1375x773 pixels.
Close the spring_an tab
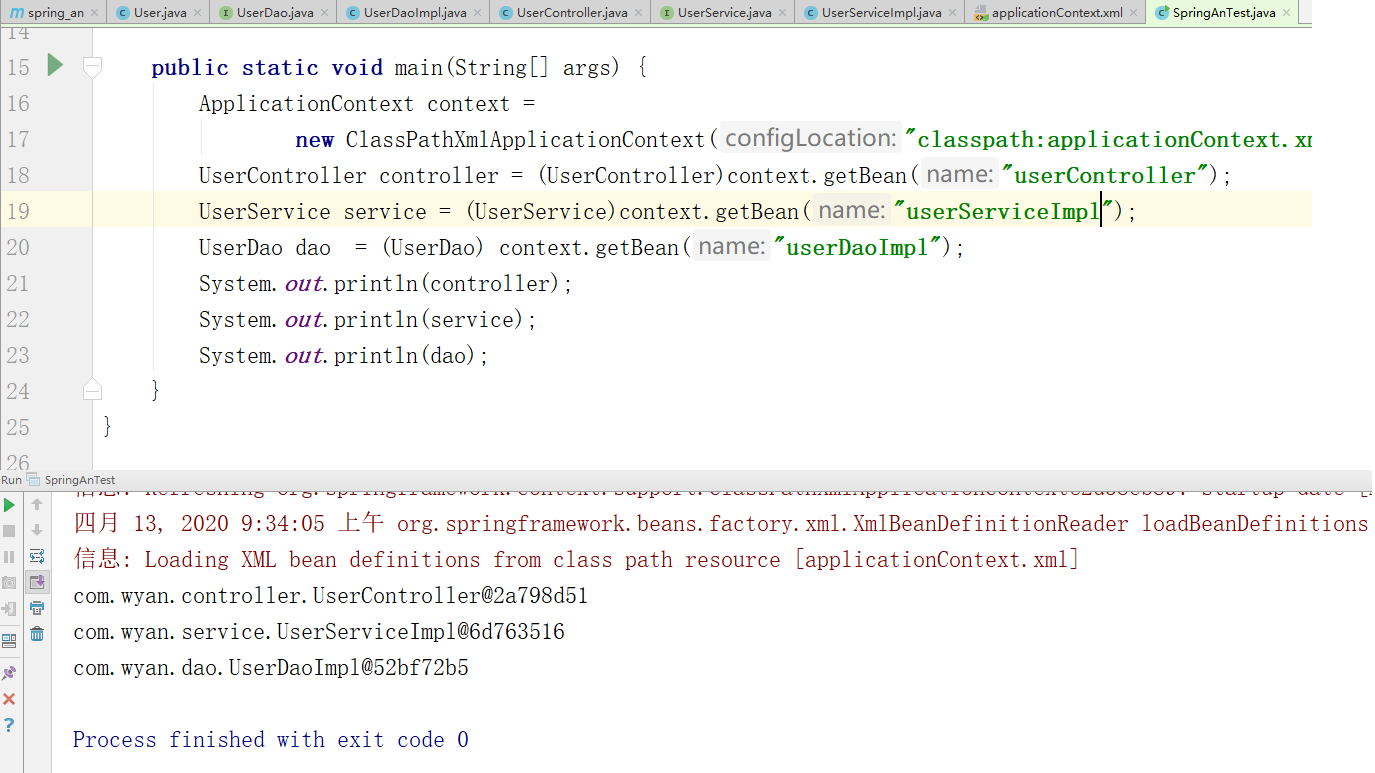95,13
